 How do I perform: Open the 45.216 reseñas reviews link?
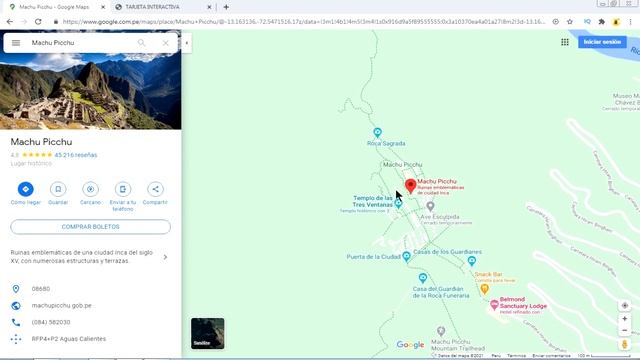coord(76,155)
